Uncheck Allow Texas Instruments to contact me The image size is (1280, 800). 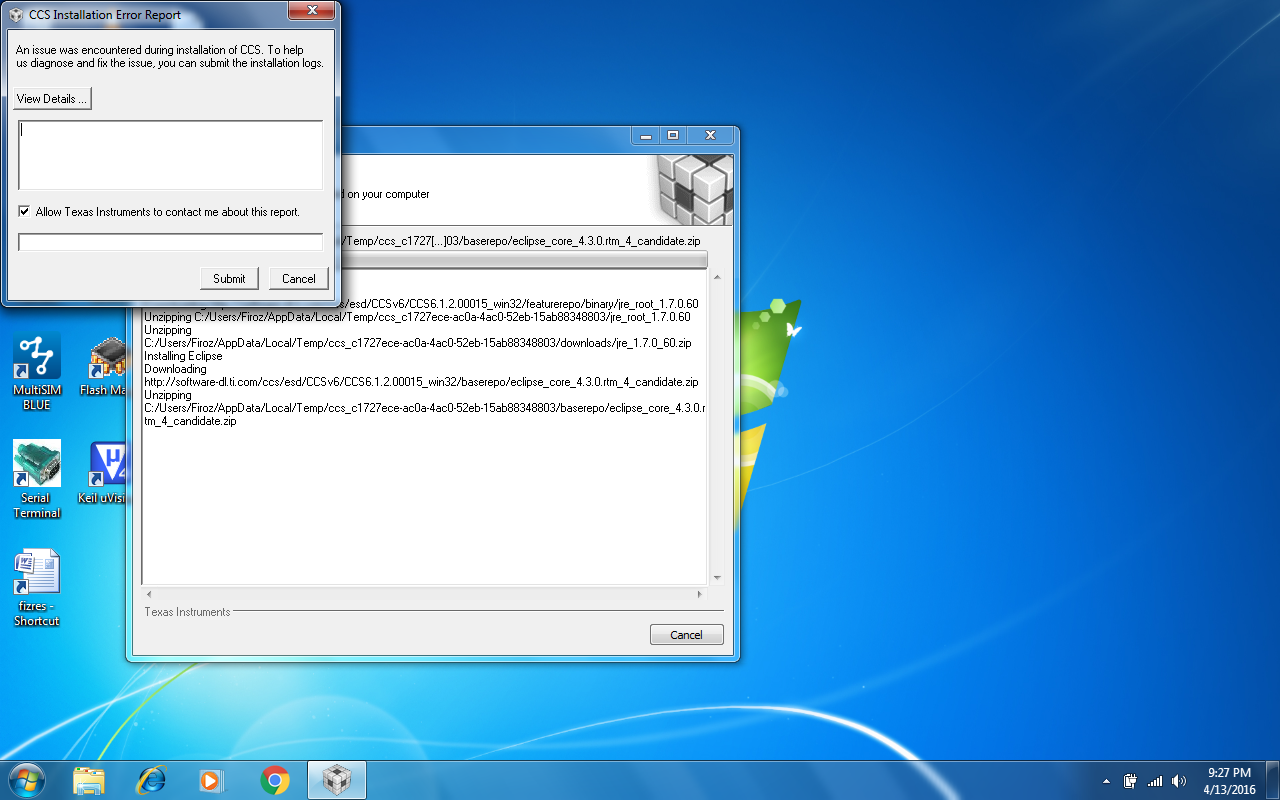(x=24, y=212)
